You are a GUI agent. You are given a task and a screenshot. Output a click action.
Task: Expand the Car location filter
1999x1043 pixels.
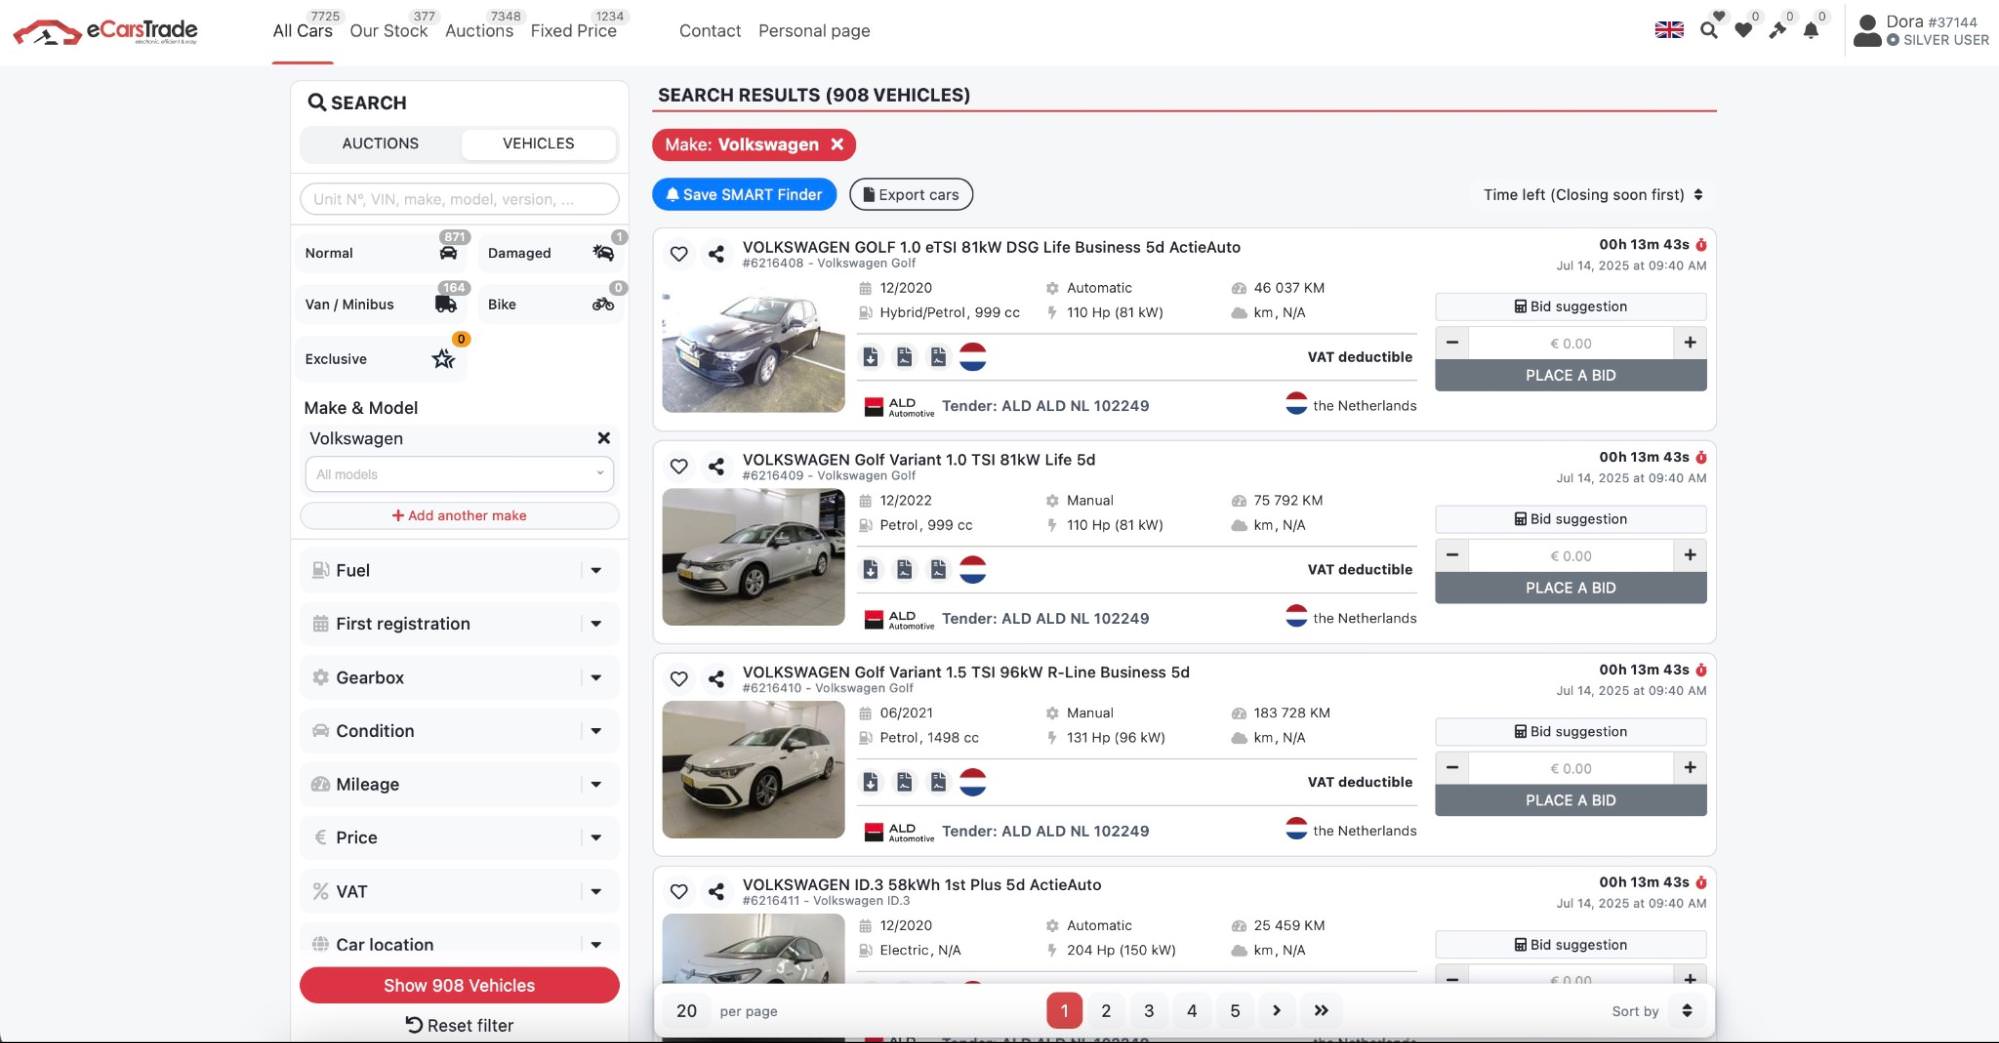point(459,944)
